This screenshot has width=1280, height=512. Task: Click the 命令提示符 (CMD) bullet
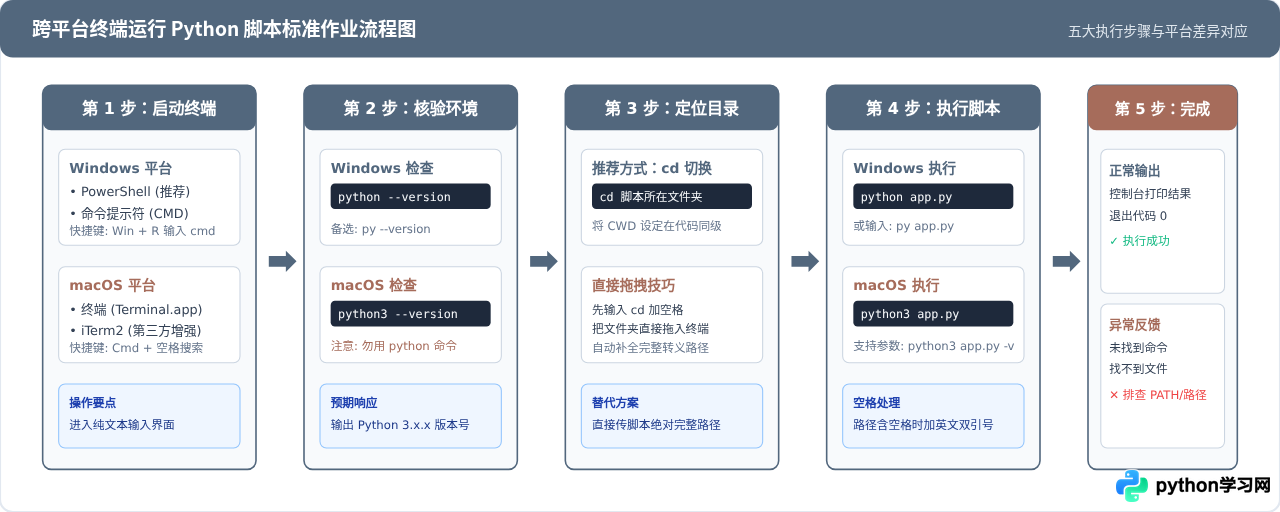[129, 213]
